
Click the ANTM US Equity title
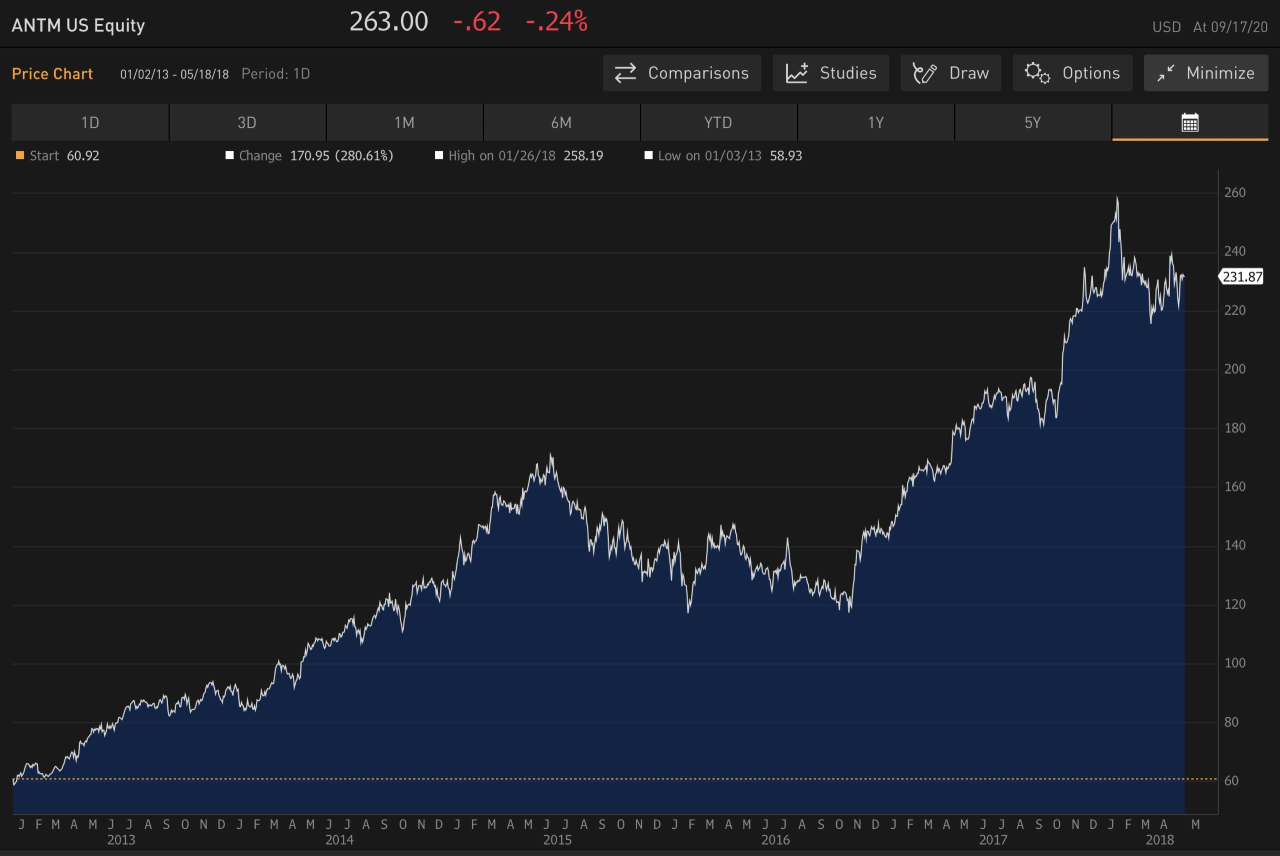78,26
